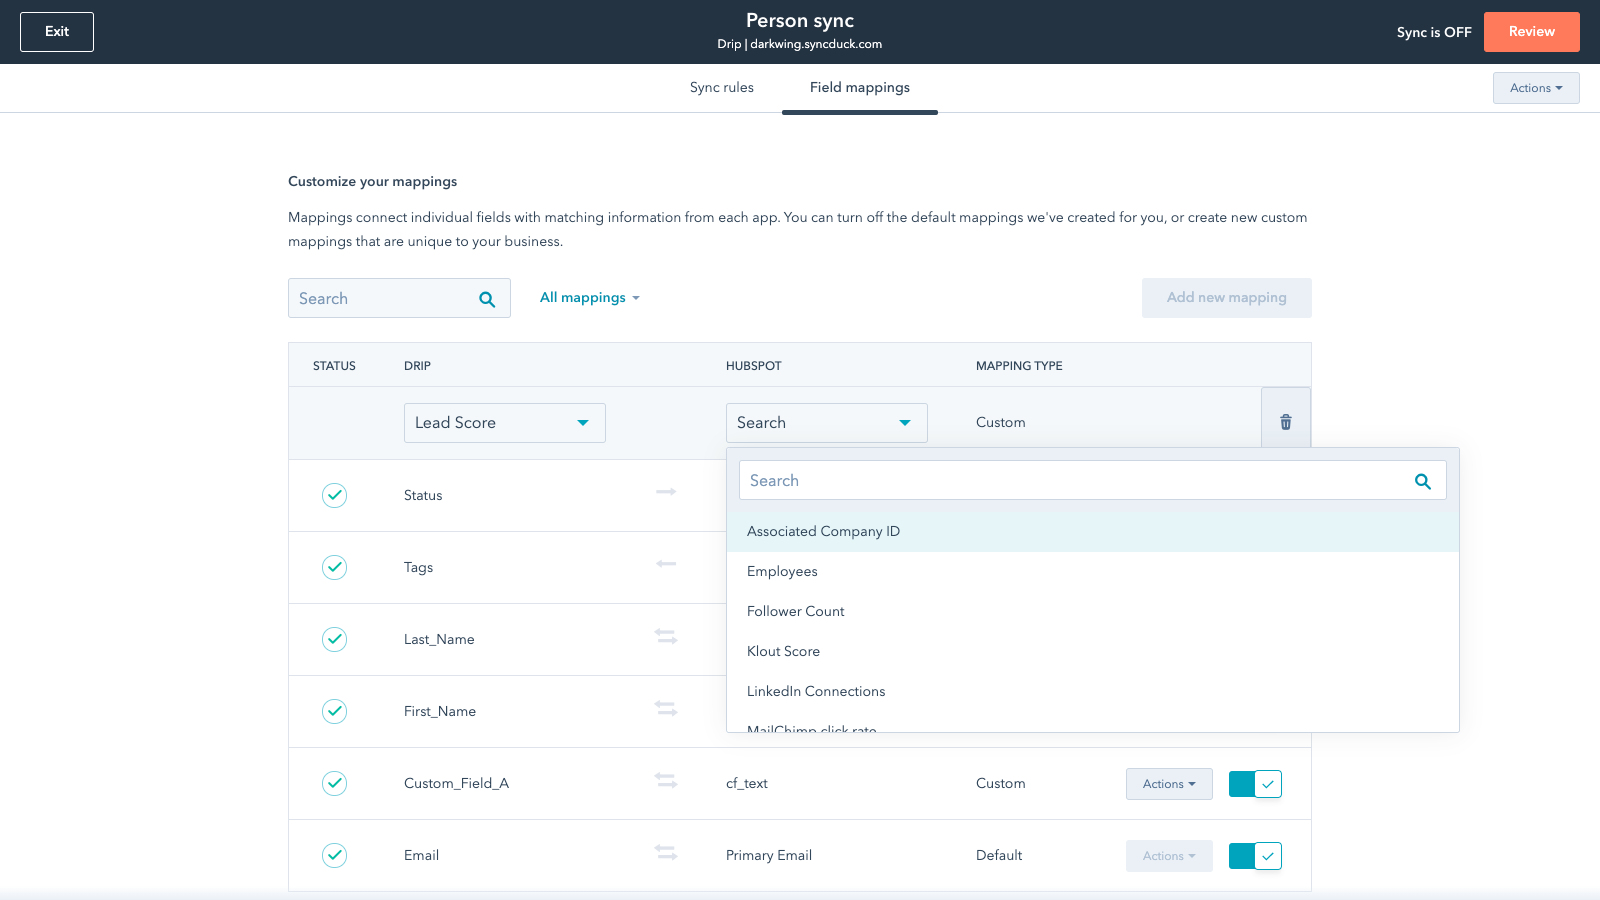
Task: Disable the Email mapping toggle
Action: pos(1255,856)
